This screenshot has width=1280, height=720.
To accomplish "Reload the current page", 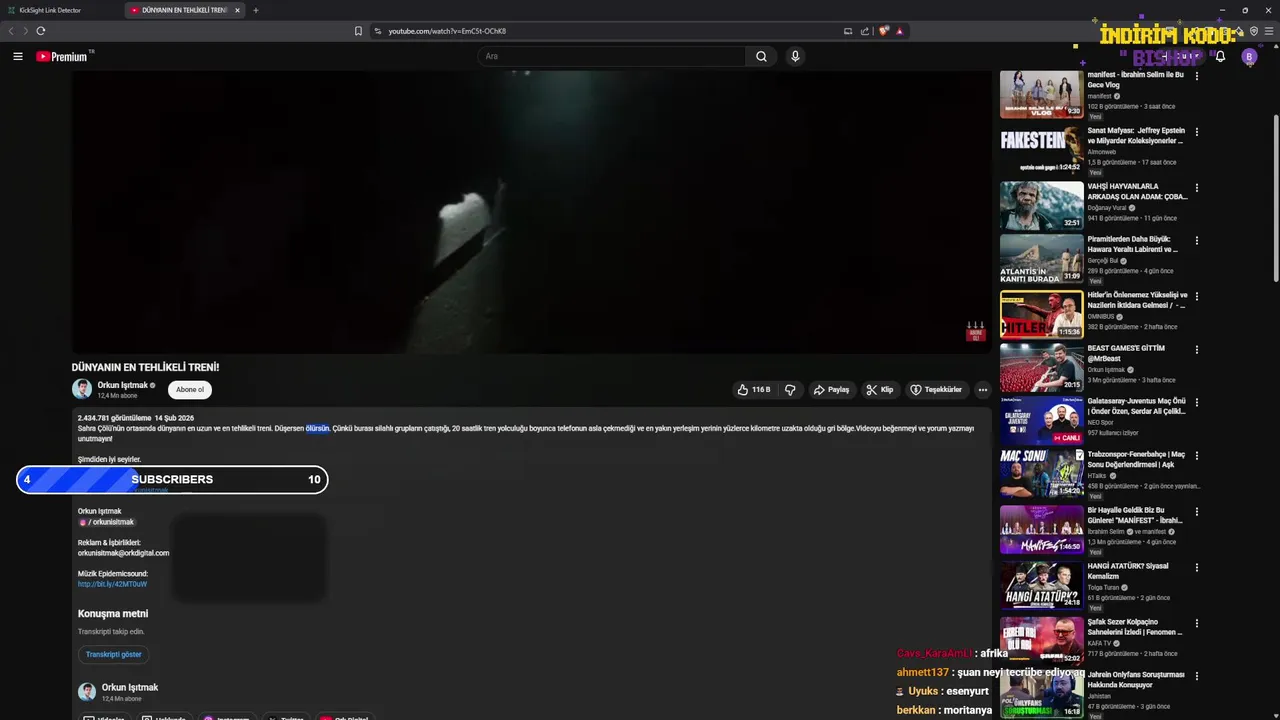I will [40, 31].
